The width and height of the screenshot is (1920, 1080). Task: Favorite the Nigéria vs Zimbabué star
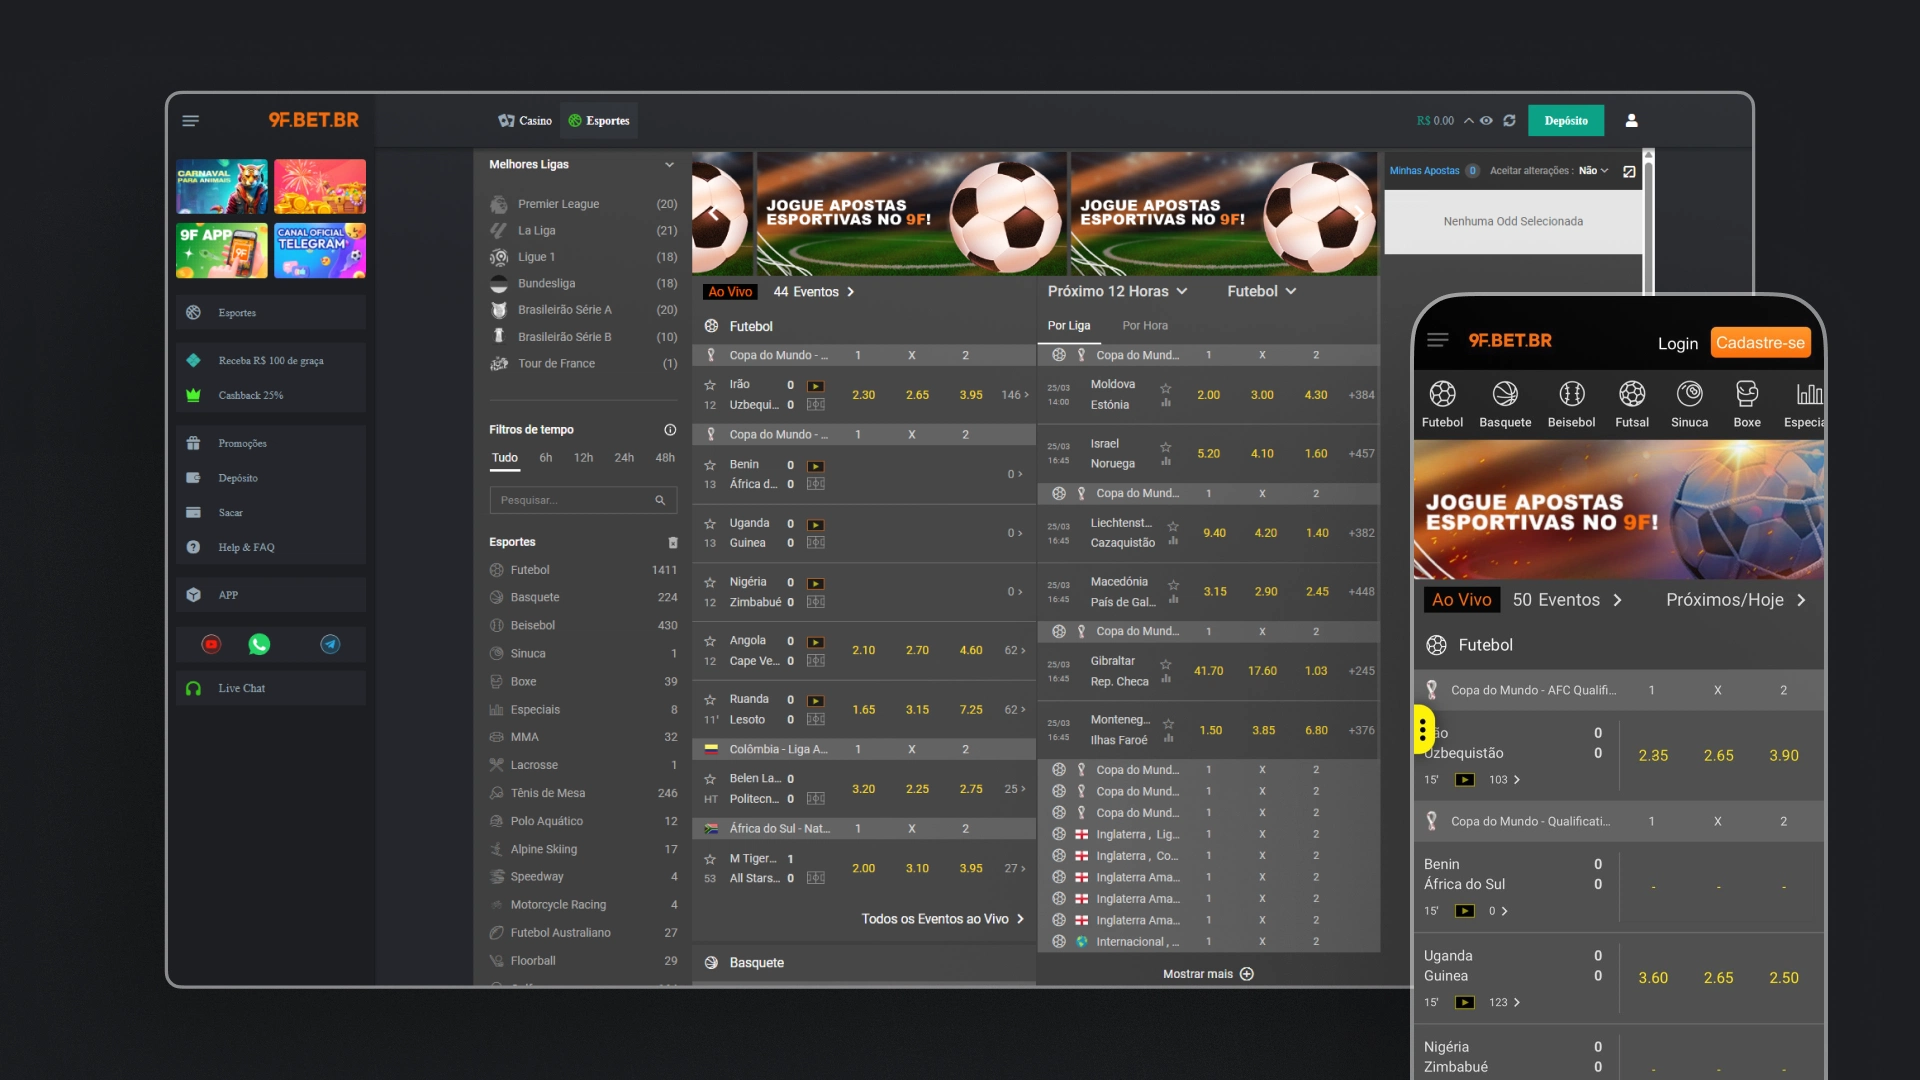[710, 582]
